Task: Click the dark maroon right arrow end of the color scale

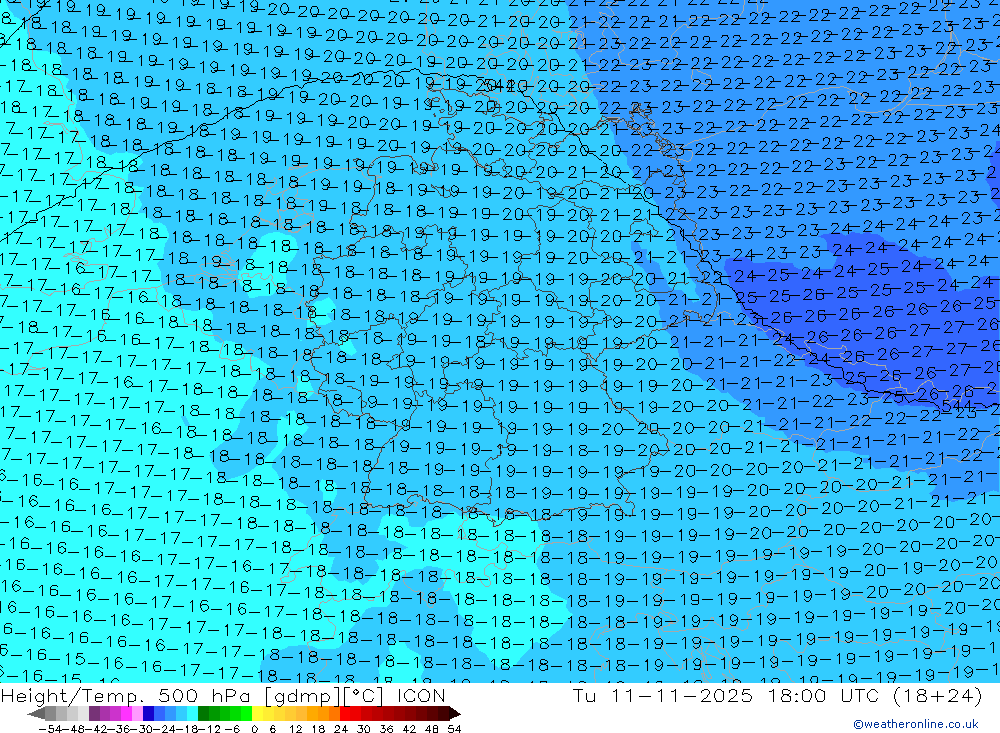Action: (x=454, y=713)
